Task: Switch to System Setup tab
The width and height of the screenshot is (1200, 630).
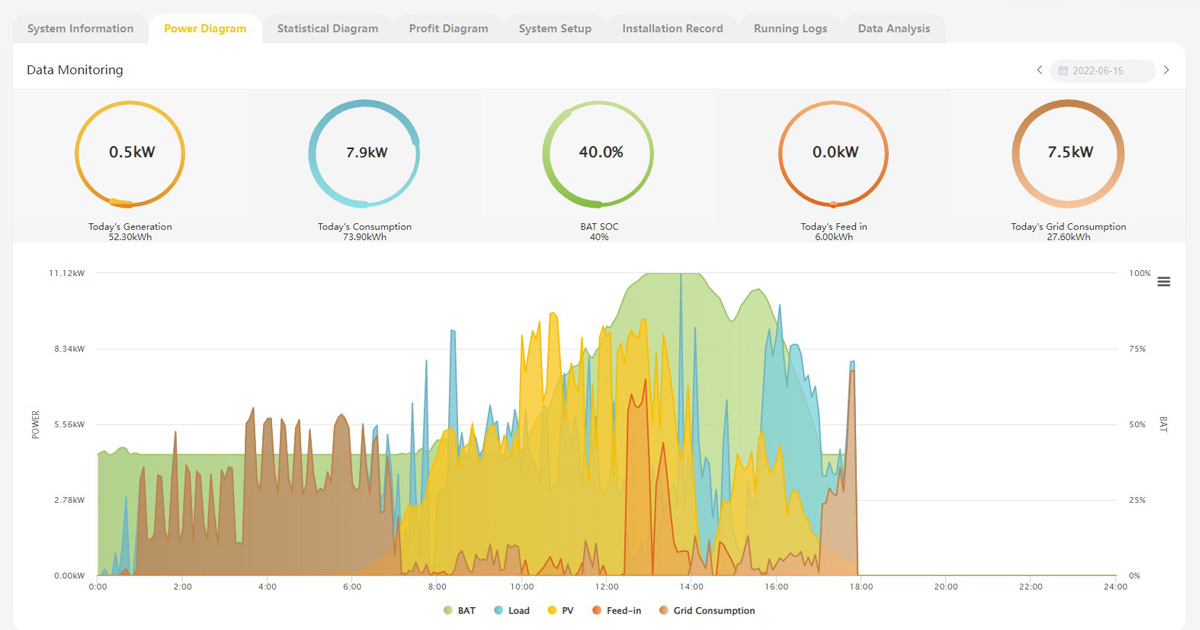Action: pos(555,29)
